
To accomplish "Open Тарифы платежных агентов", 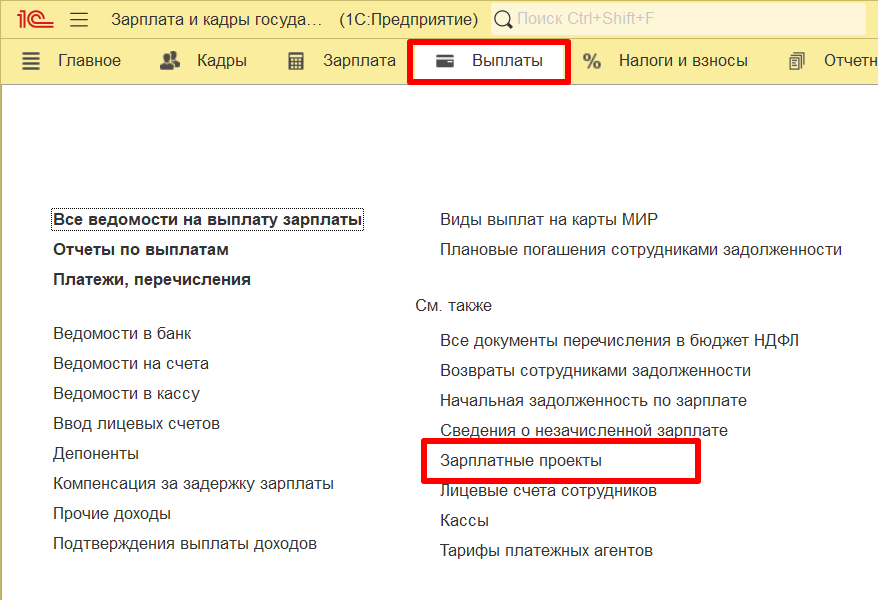I will click(x=546, y=550).
